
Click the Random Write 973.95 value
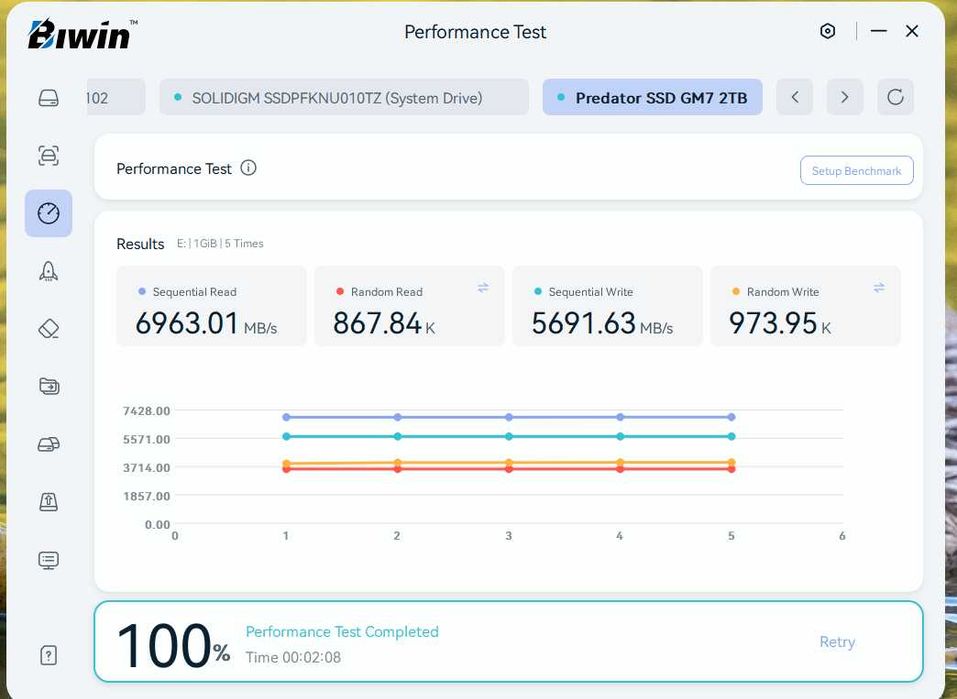tap(773, 323)
